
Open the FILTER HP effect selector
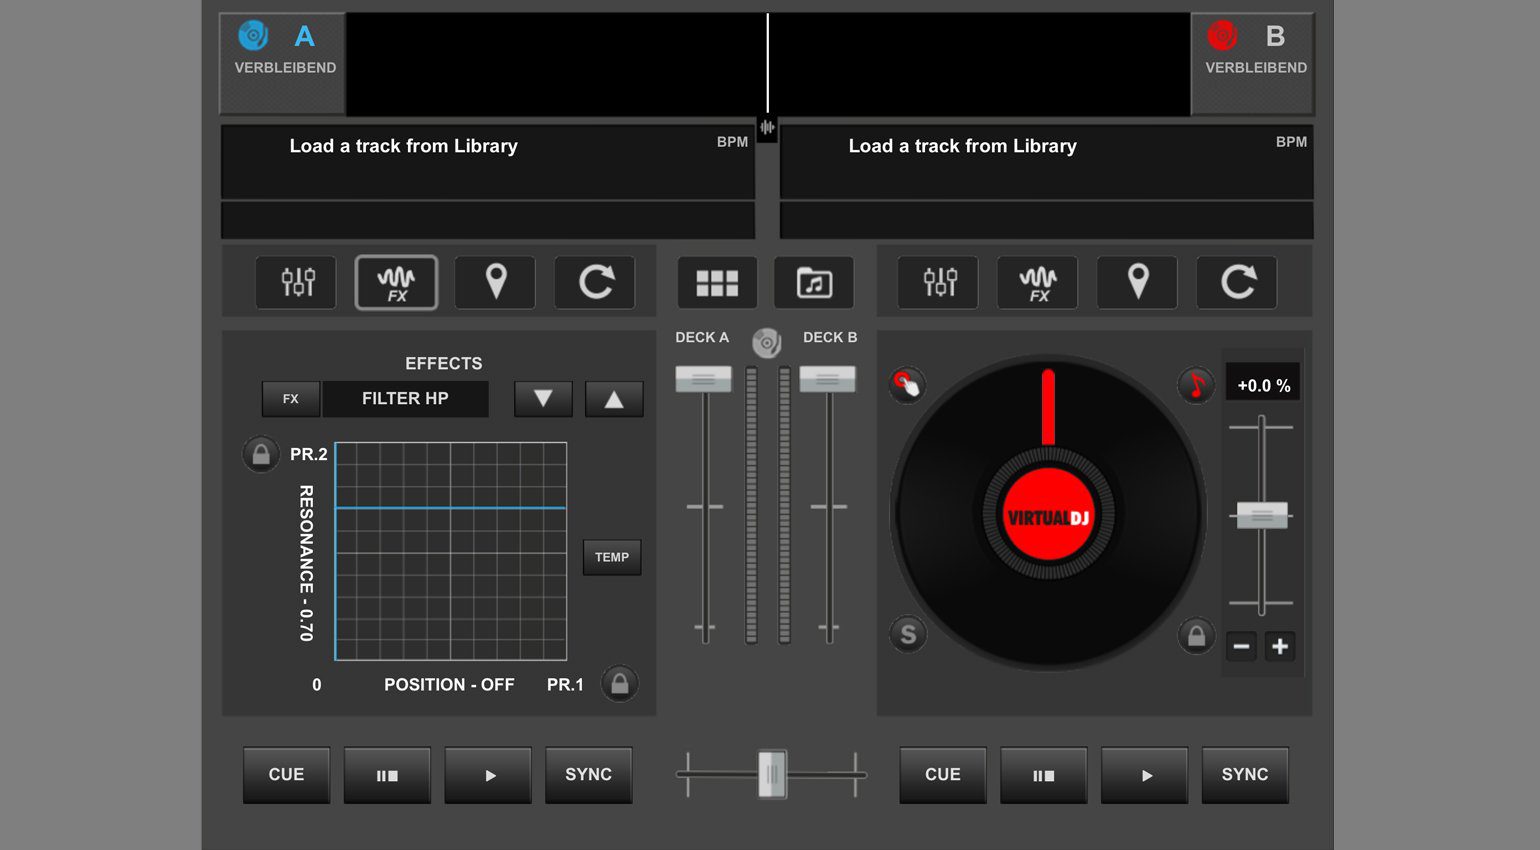(405, 398)
